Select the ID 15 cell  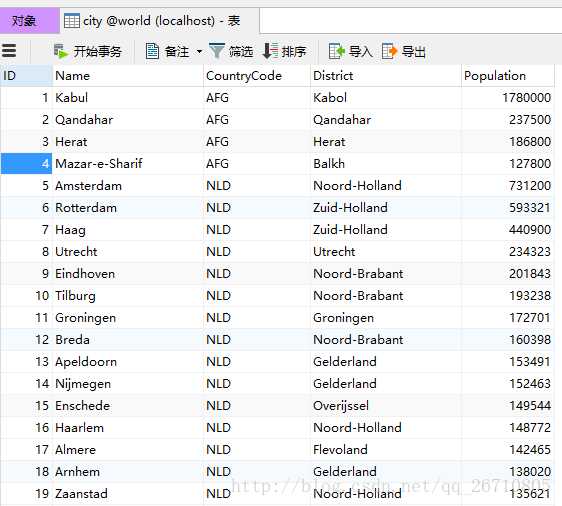pyautogui.click(x=26, y=406)
